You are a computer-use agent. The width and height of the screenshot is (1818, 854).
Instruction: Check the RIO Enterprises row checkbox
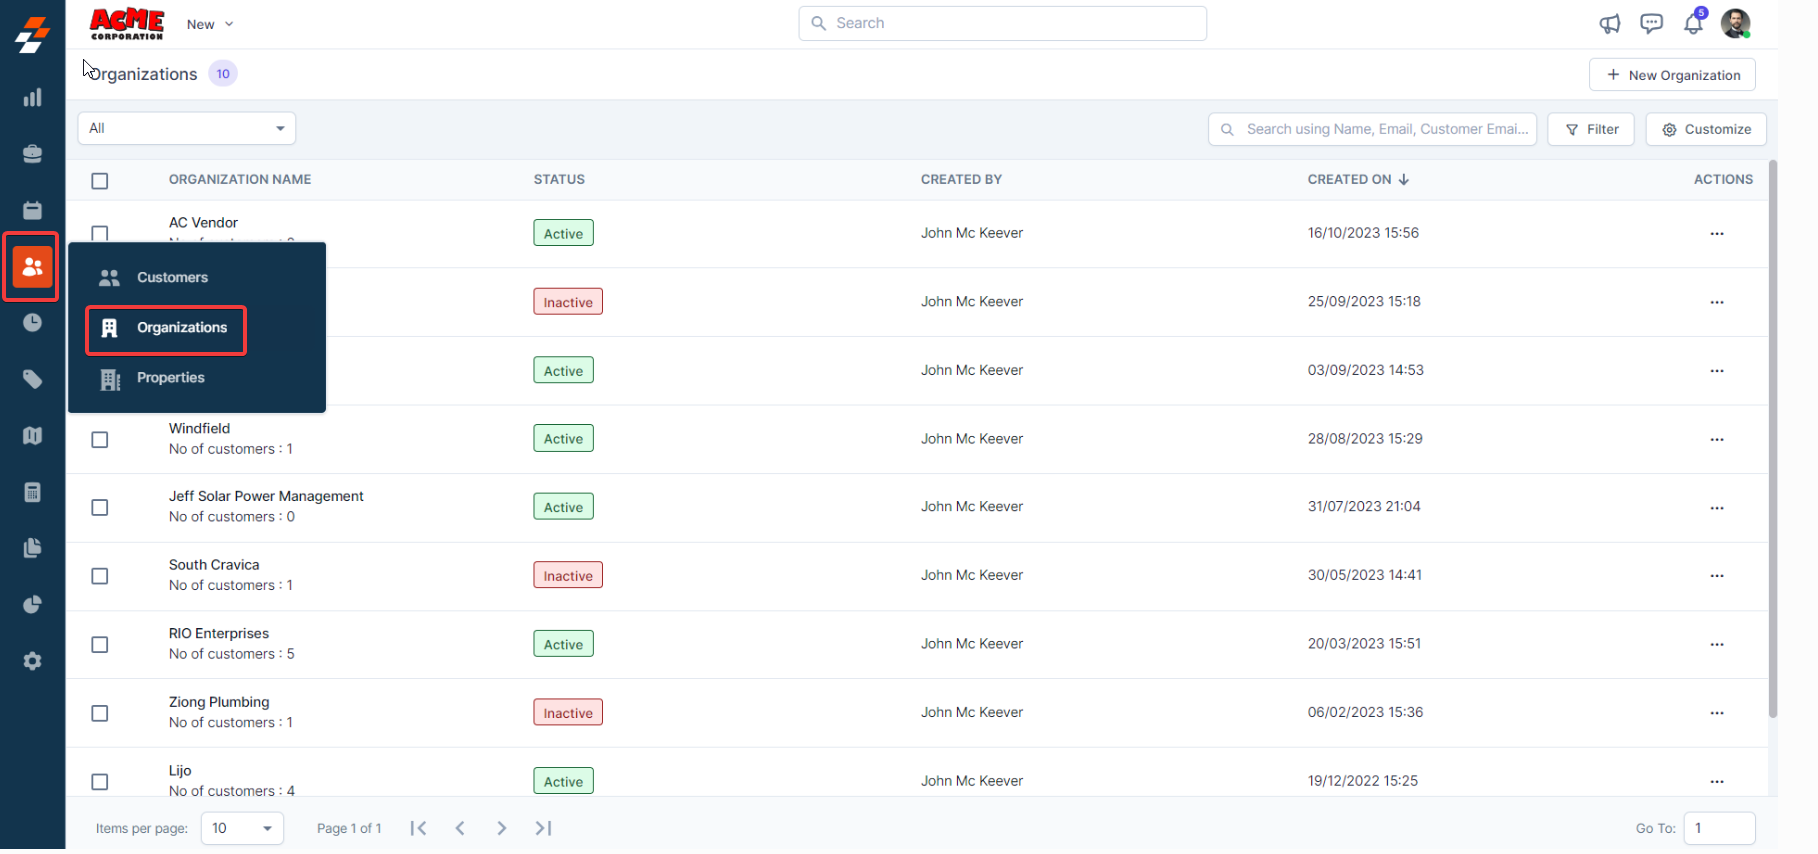tap(100, 645)
